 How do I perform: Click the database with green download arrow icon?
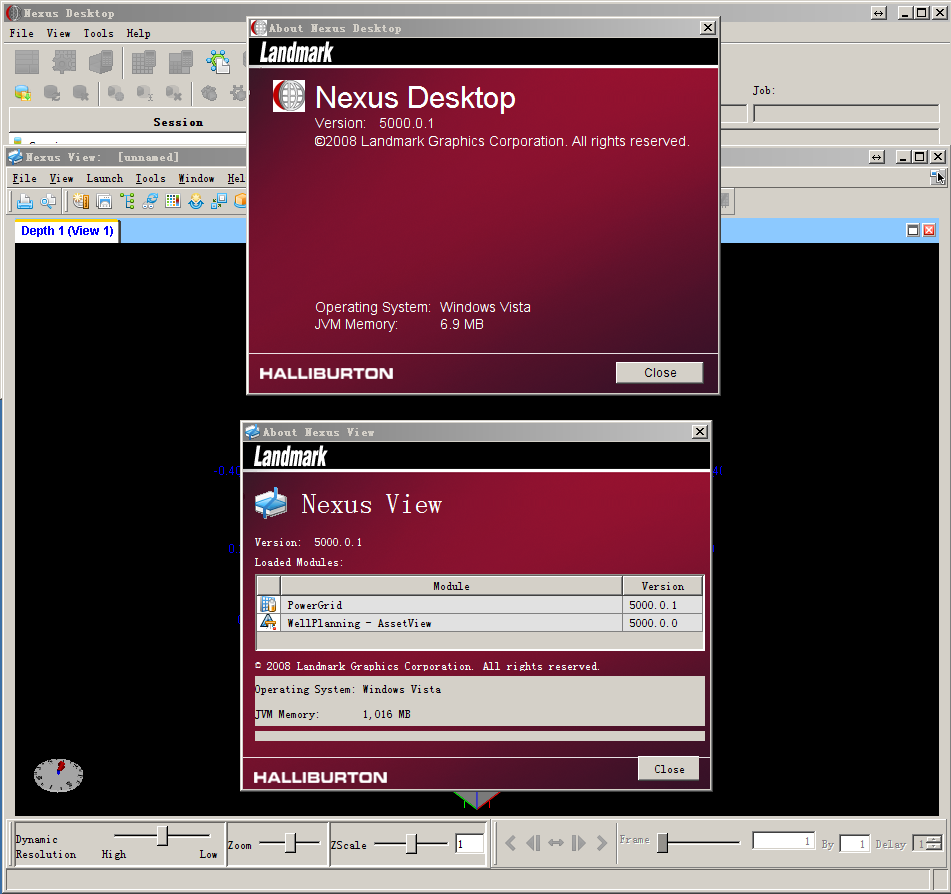pos(23,93)
